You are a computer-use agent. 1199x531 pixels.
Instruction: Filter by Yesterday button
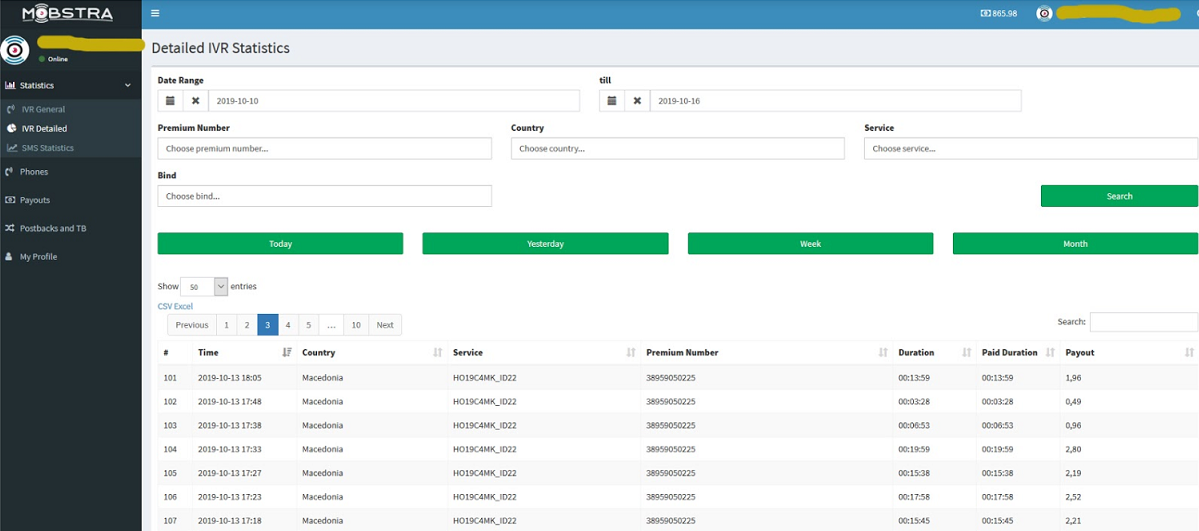[545, 243]
